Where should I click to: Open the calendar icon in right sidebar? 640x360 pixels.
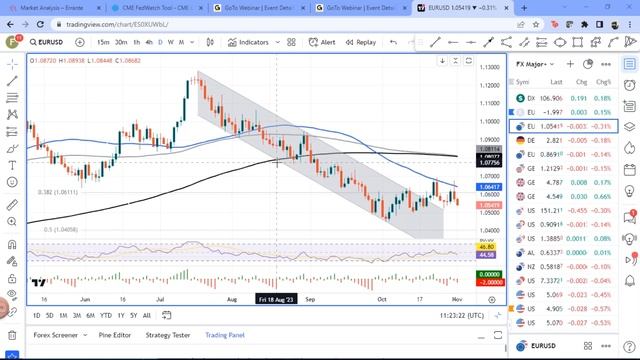point(629,170)
